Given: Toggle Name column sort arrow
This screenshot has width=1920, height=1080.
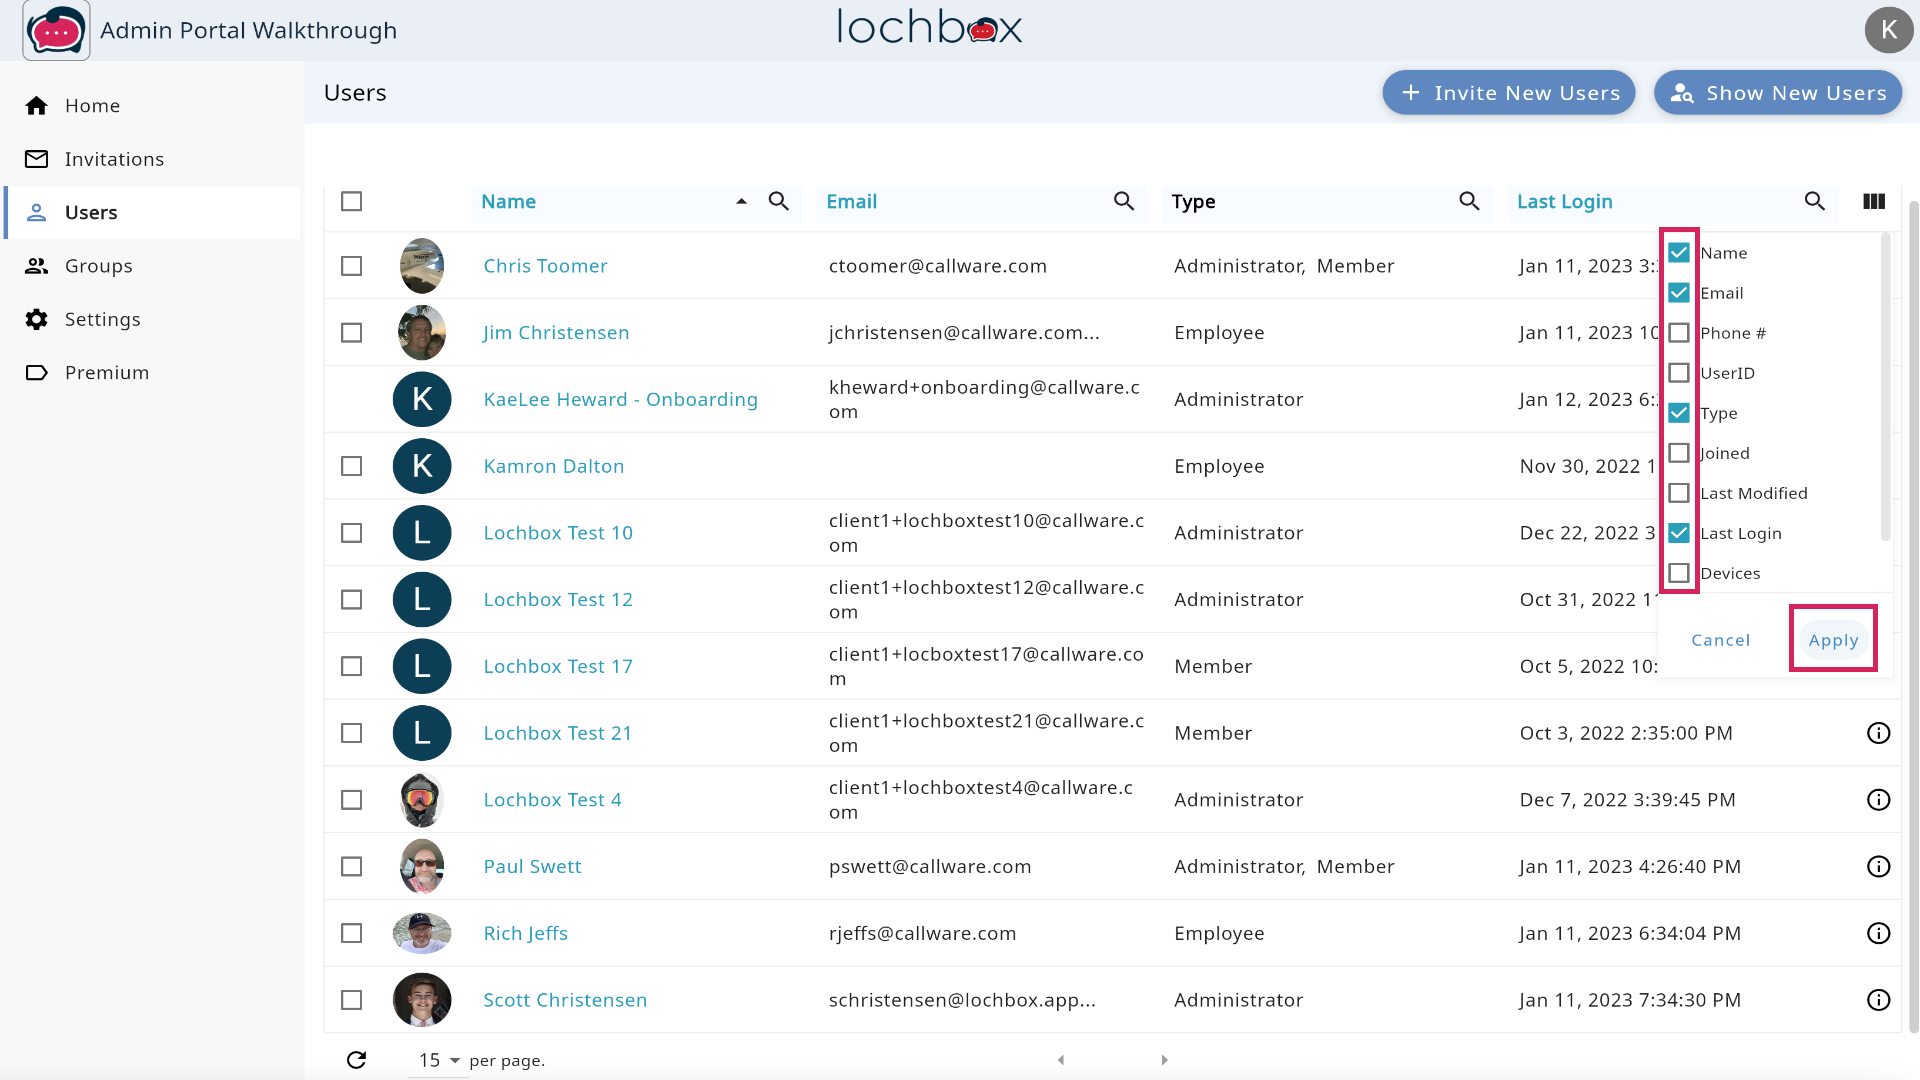Looking at the screenshot, I should [741, 201].
